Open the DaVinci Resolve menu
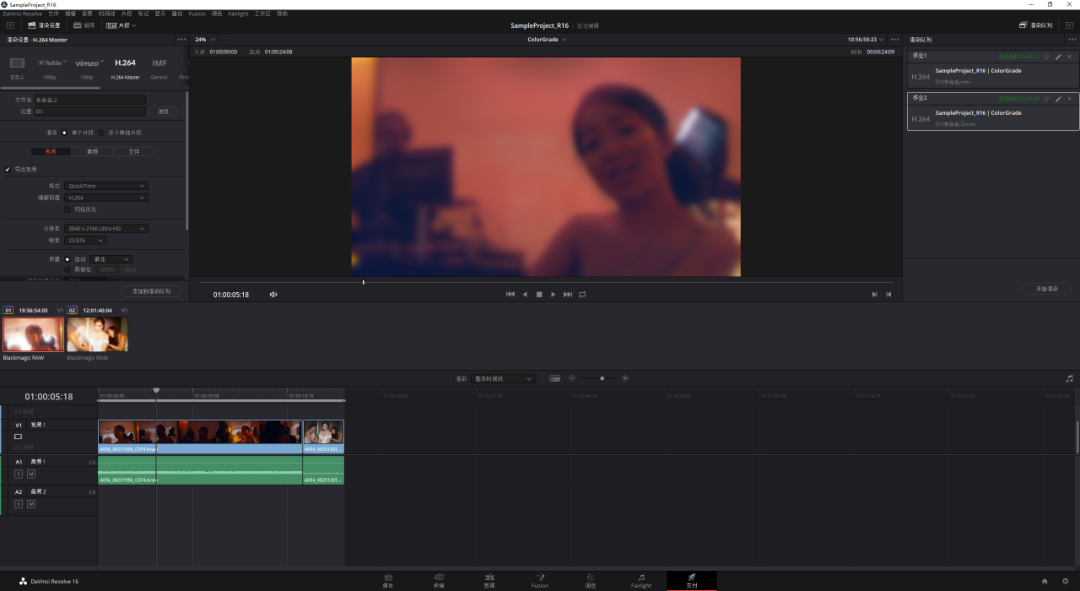This screenshot has width=1080, height=591. [x=22, y=14]
